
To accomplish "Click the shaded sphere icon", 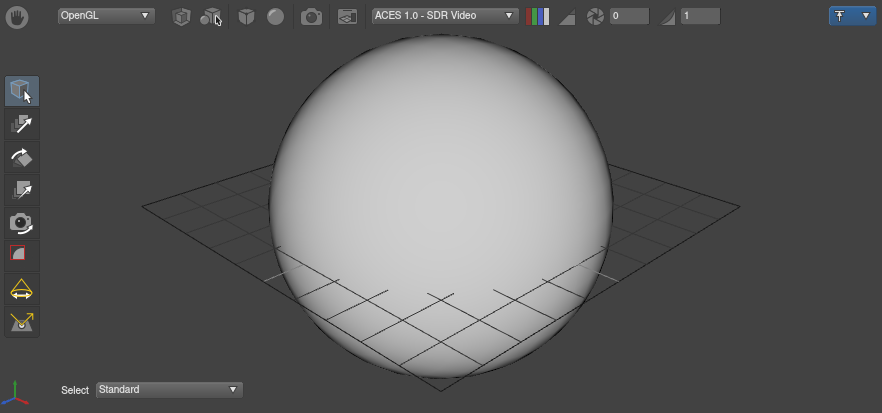I will point(276,16).
